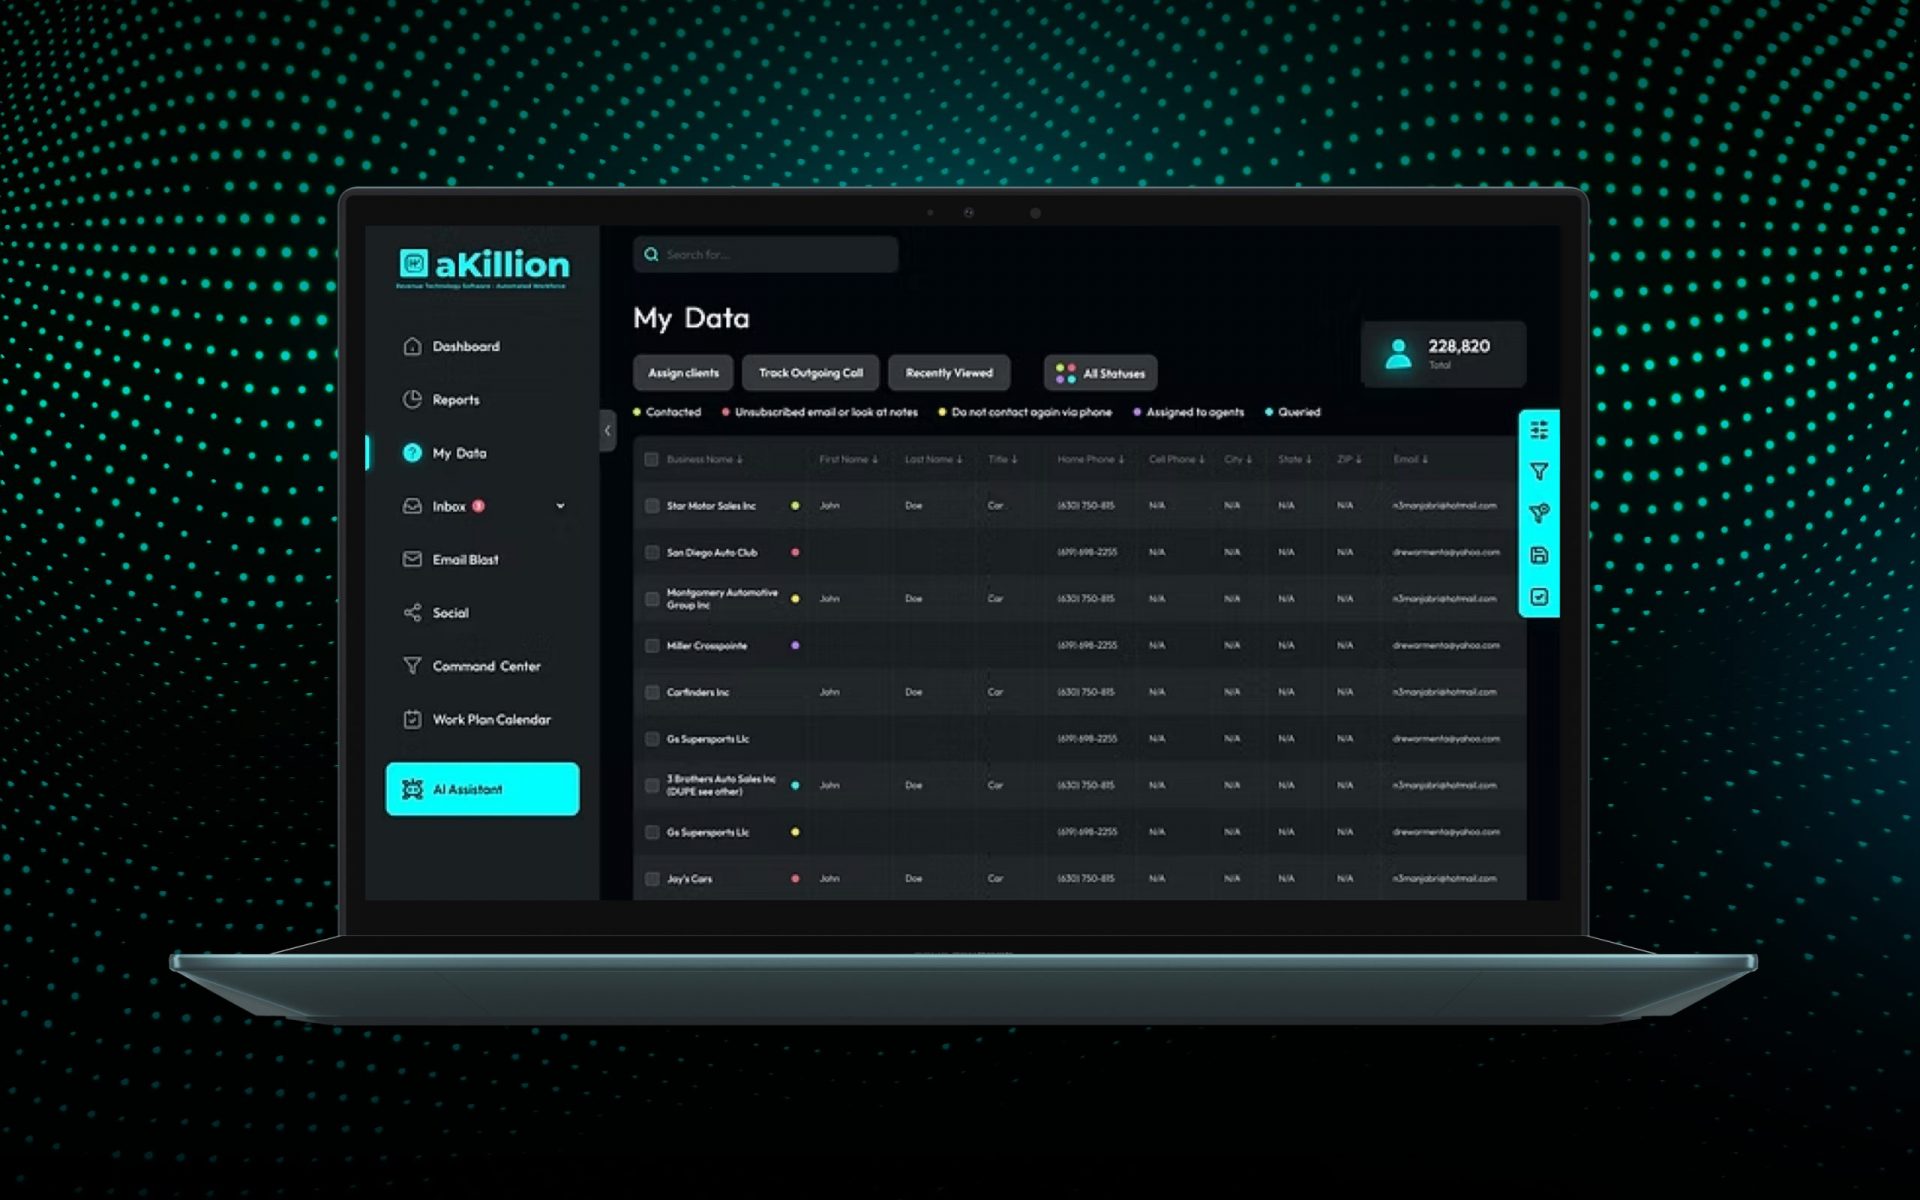Click the checkmark box icon in side toolbar
This screenshot has height=1200, width=1920.
[1539, 597]
